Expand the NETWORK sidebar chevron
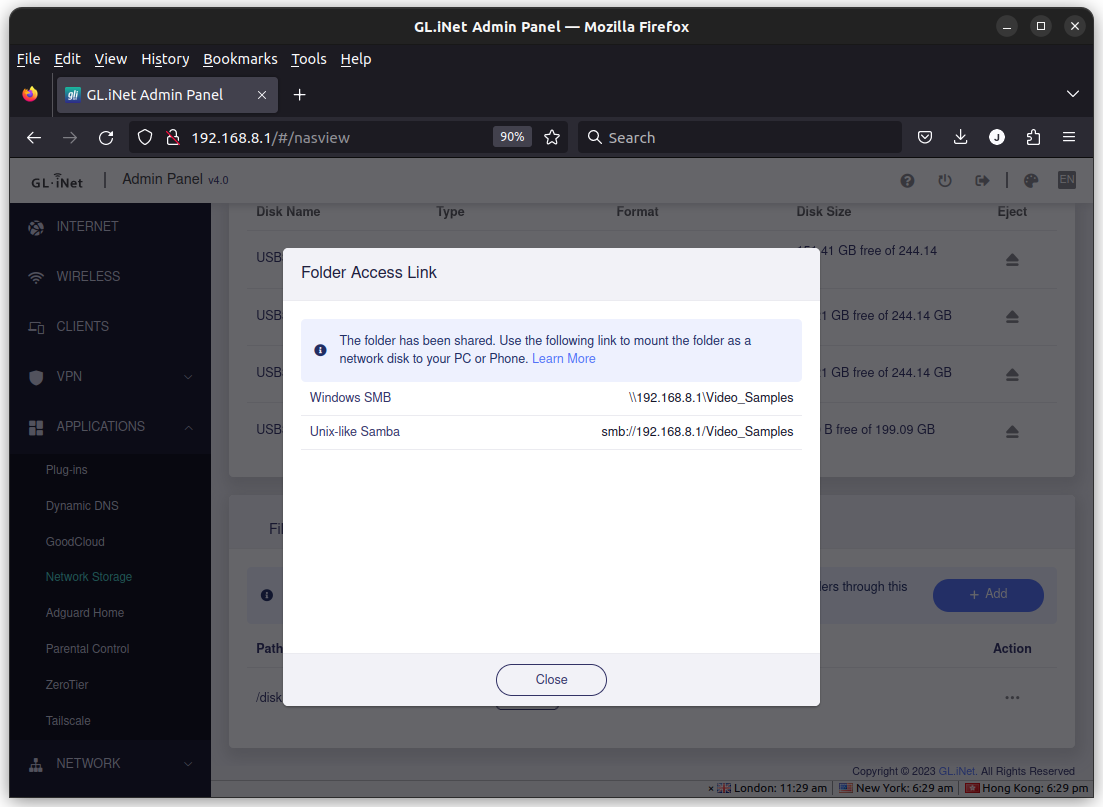The image size is (1103, 807). pyautogui.click(x=188, y=764)
